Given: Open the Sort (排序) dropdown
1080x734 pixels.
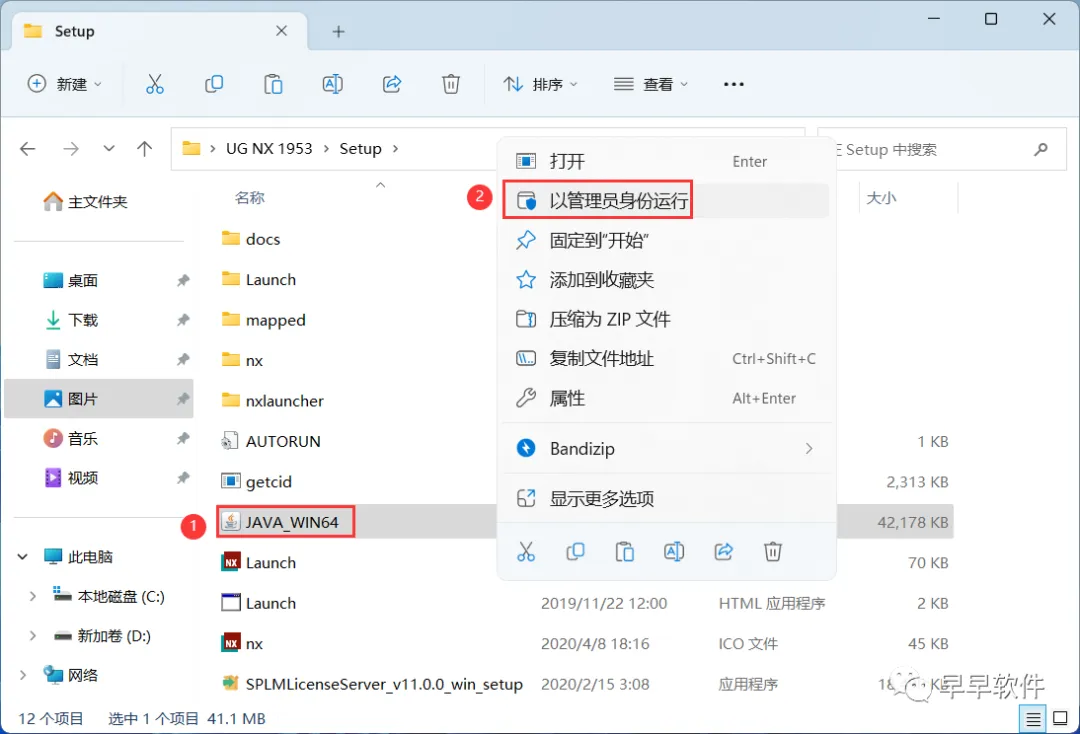Looking at the screenshot, I should click(541, 84).
